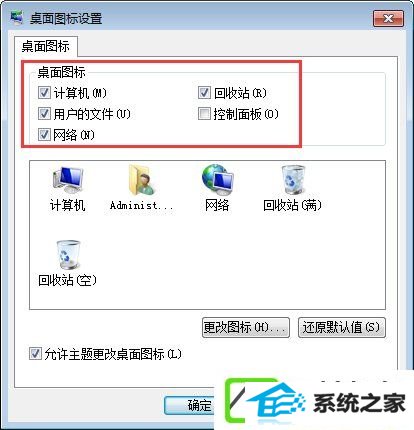Select the 计算机 computer icon in preview
The width and height of the screenshot is (414, 430).
tap(68, 180)
